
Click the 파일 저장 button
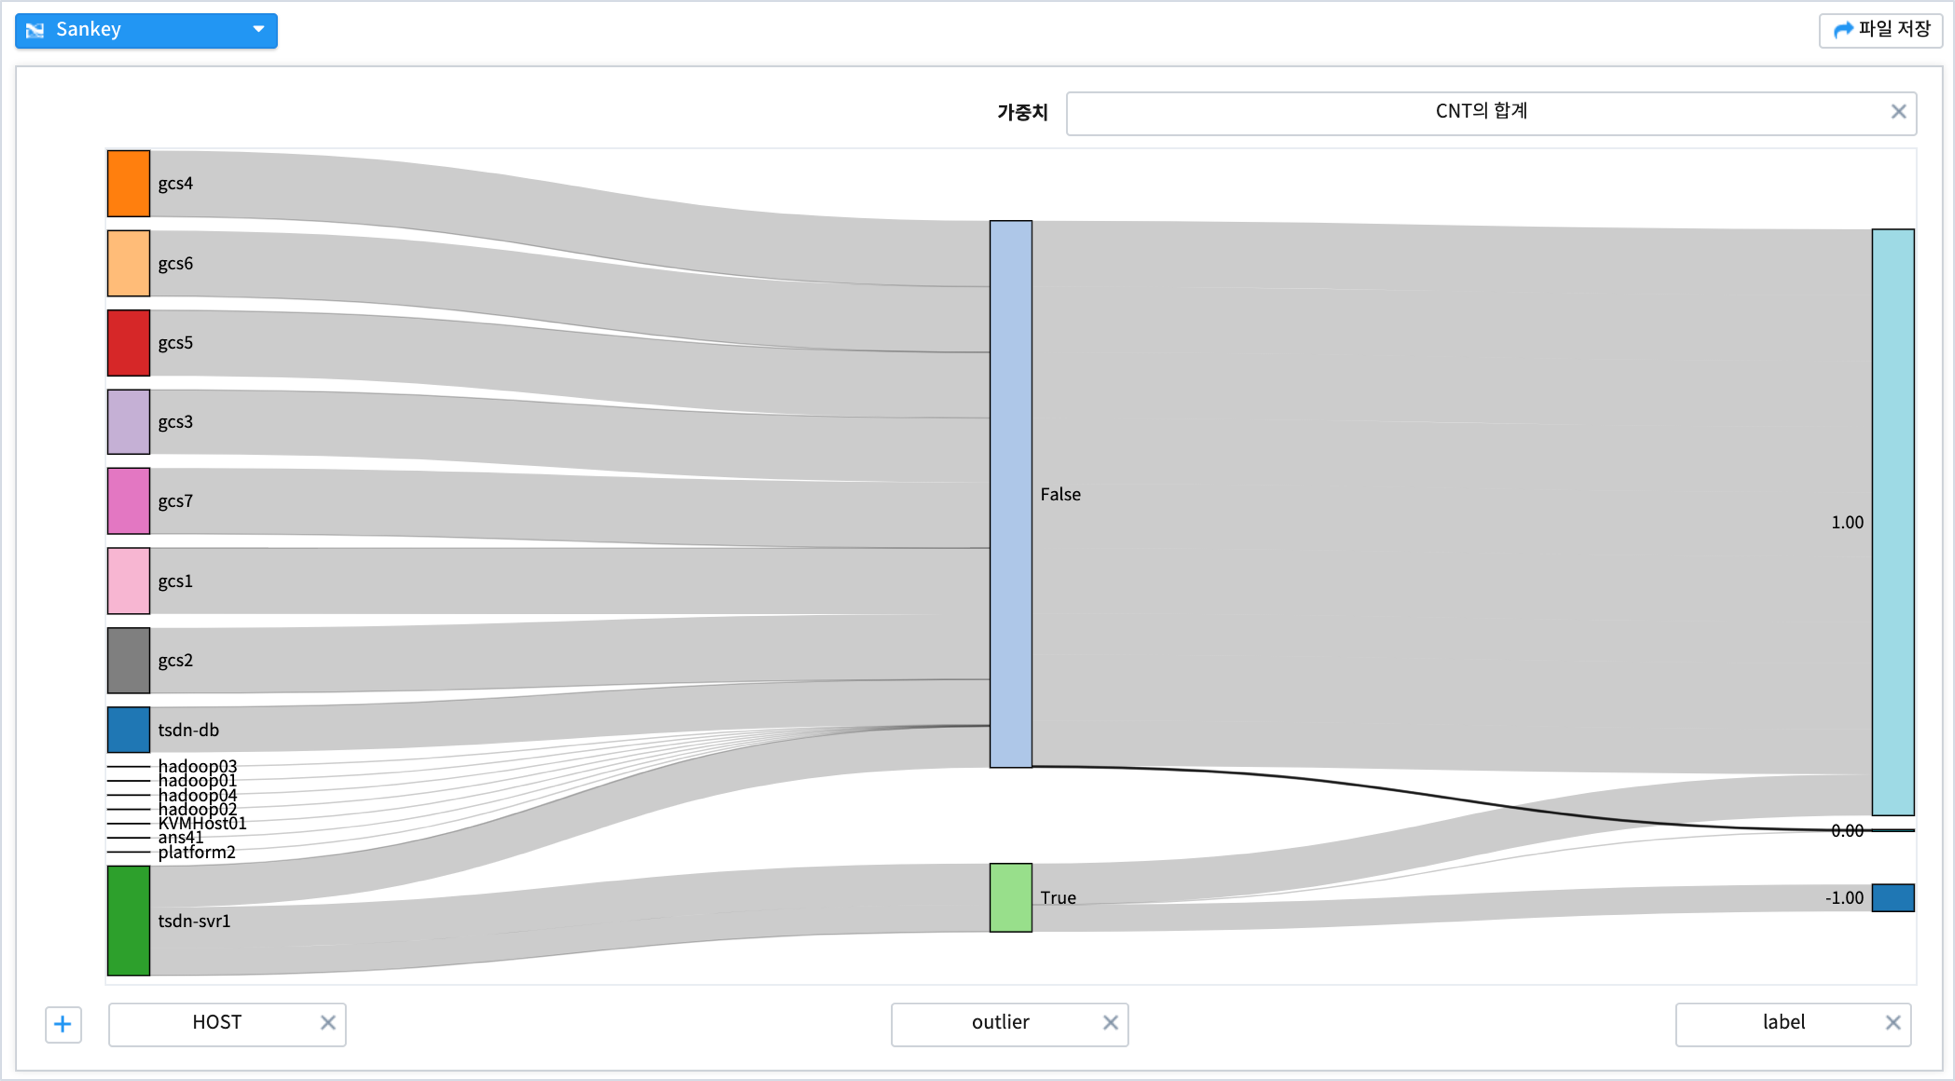click(1880, 30)
